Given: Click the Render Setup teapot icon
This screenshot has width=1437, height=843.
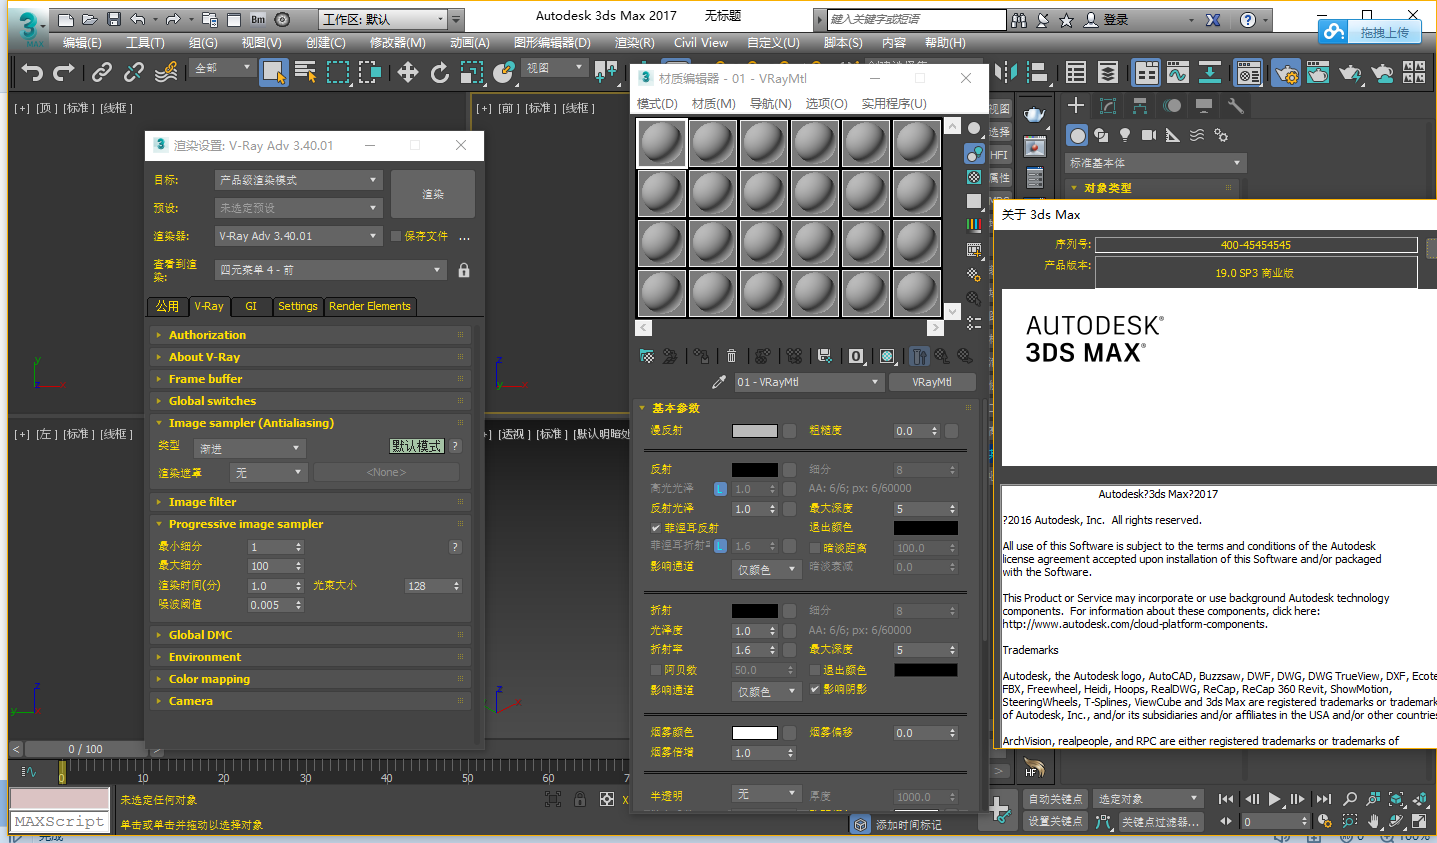Looking at the screenshot, I should (1286, 72).
